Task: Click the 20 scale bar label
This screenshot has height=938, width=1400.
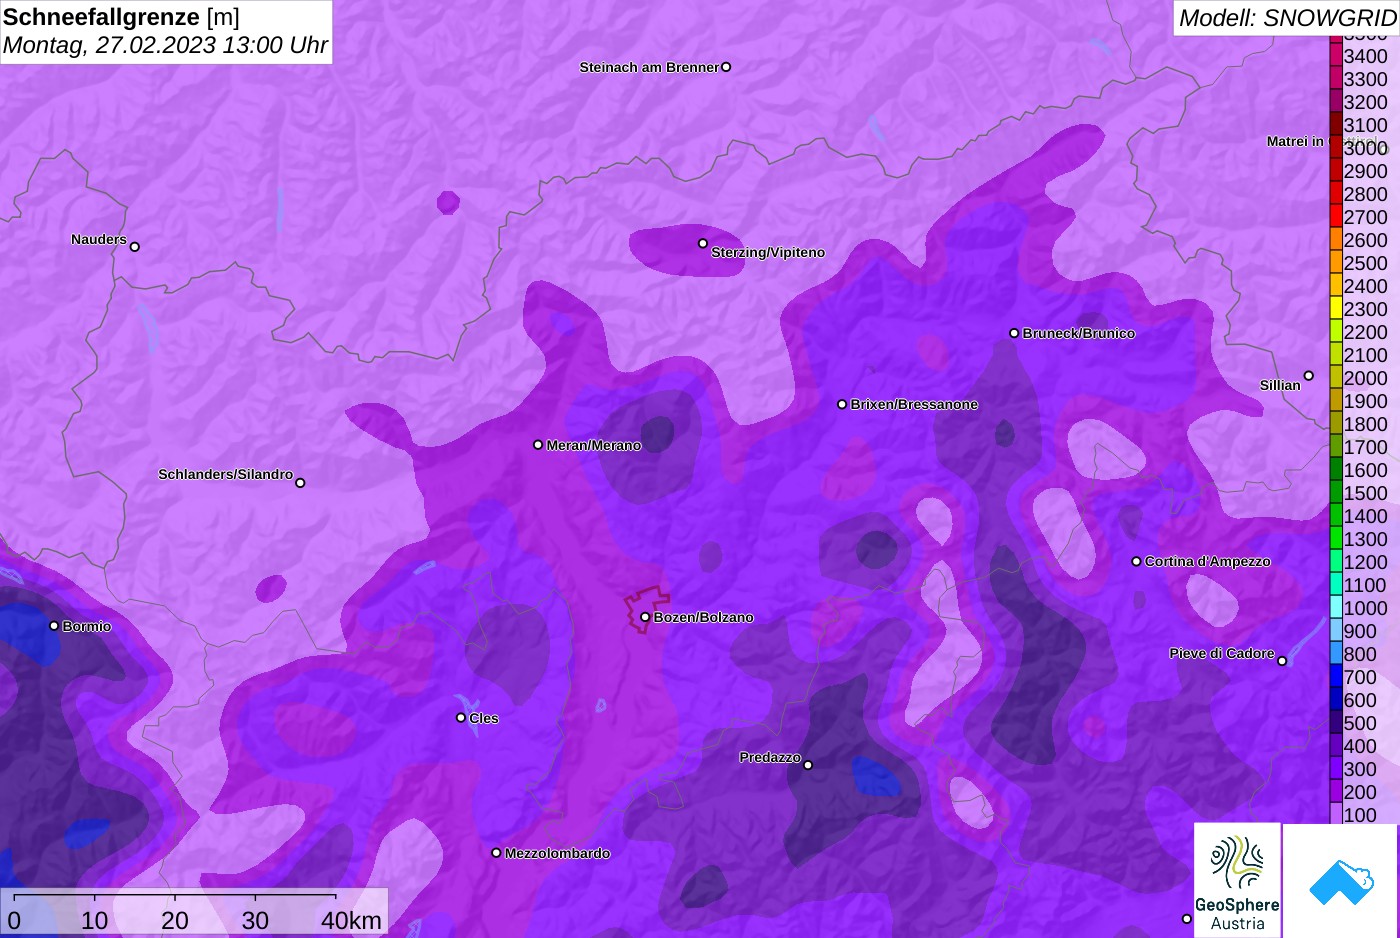Action: (175, 920)
